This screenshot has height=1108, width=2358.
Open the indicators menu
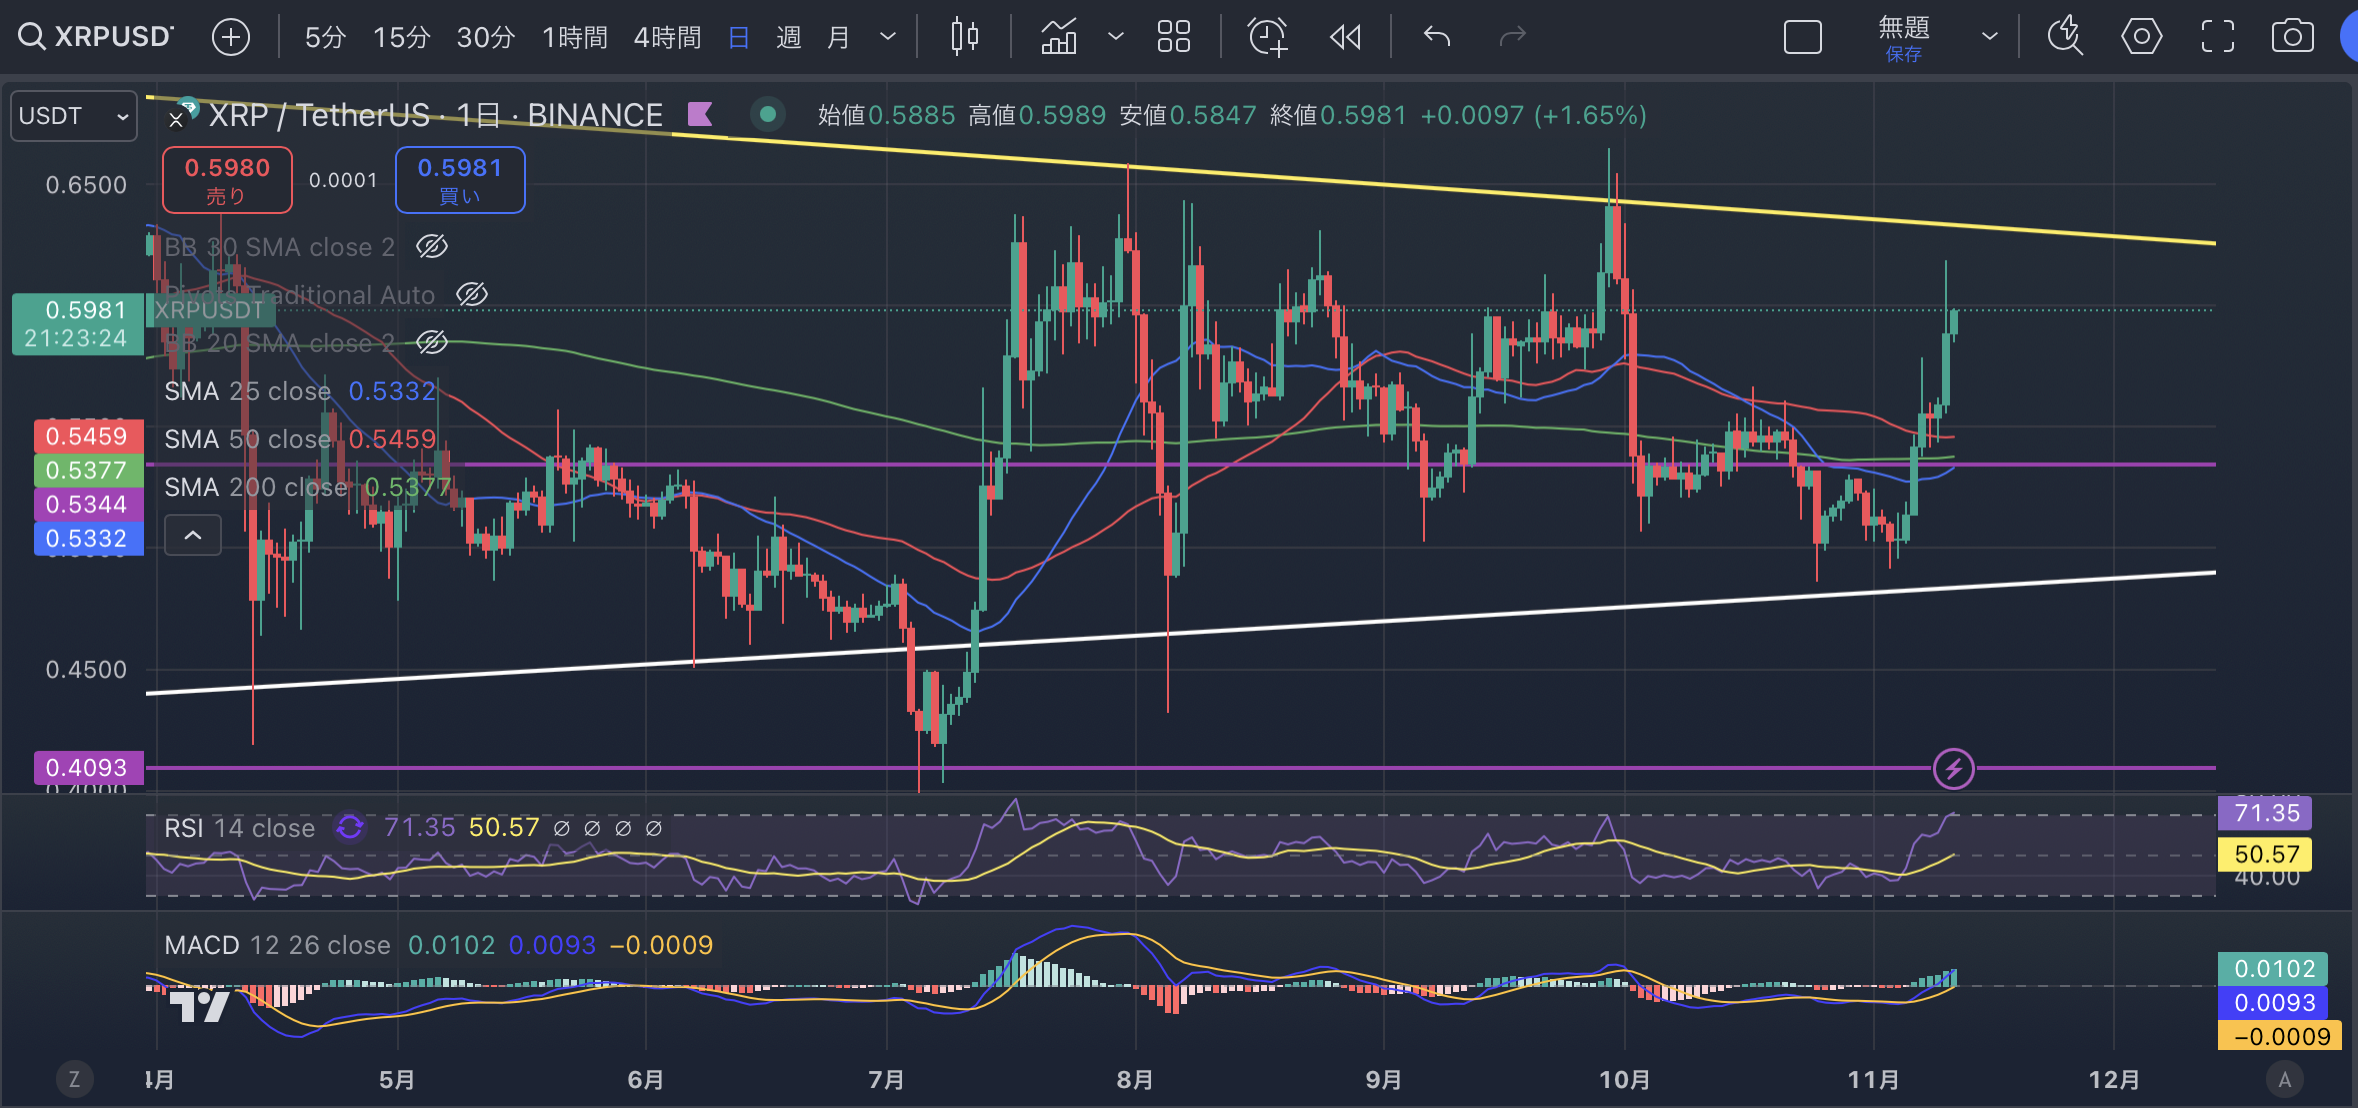[1060, 37]
